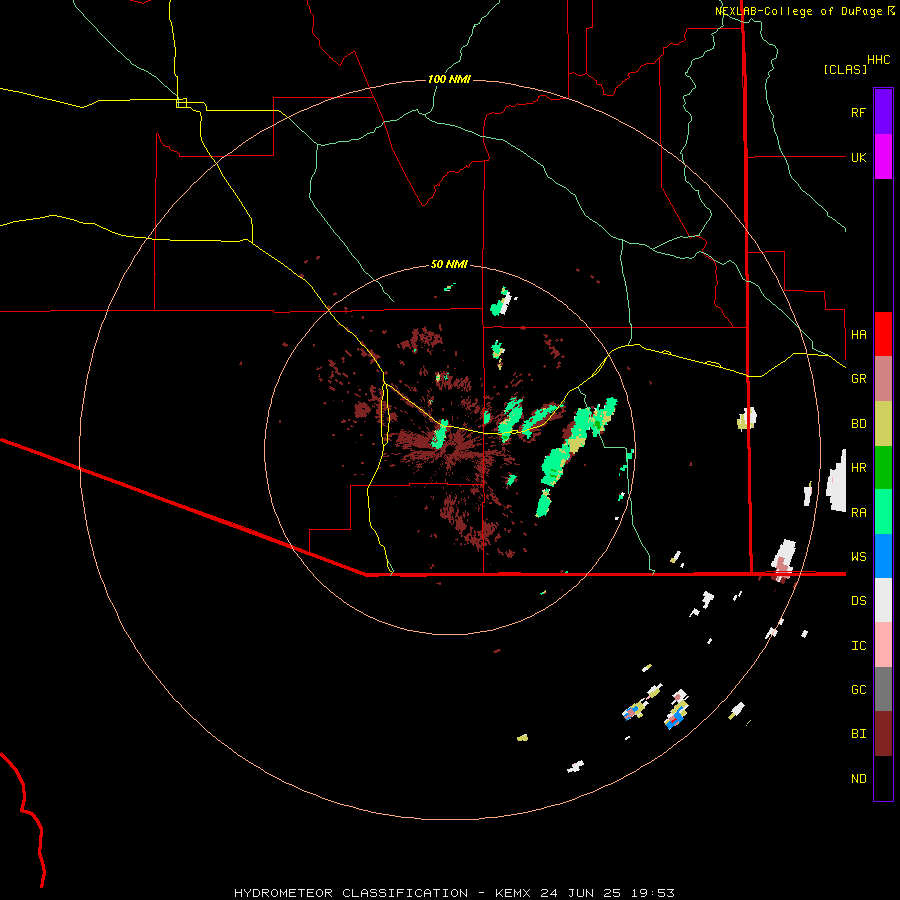The height and width of the screenshot is (900, 900).
Task: Click the RF purple legend swatch
Action: (883, 112)
